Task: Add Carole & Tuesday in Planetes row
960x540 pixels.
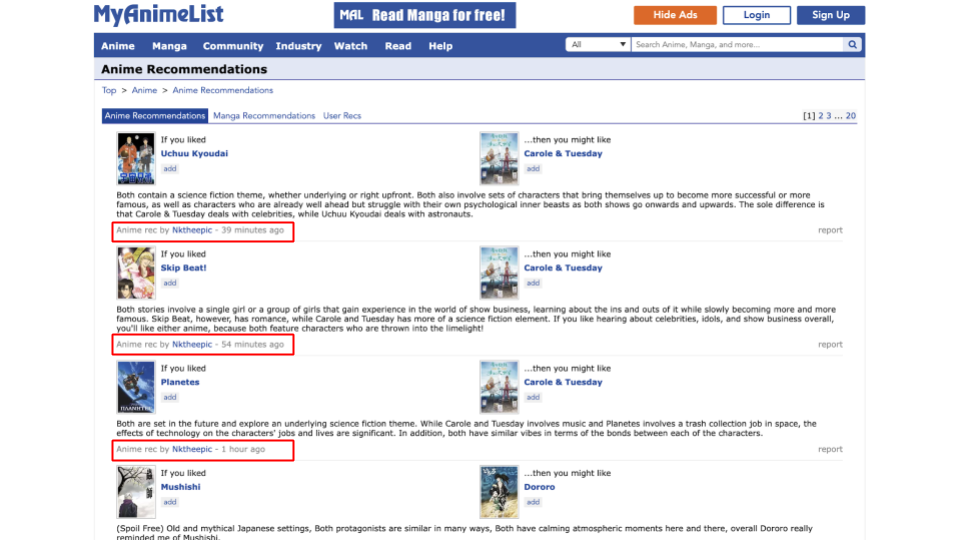Action: [x=533, y=397]
